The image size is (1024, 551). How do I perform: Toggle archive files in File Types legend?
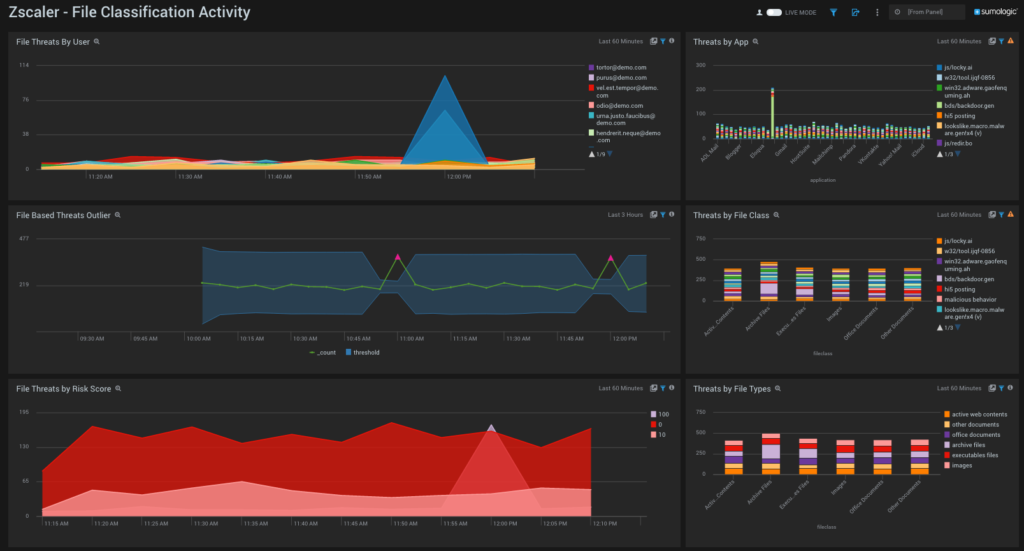pyautogui.click(x=965, y=445)
